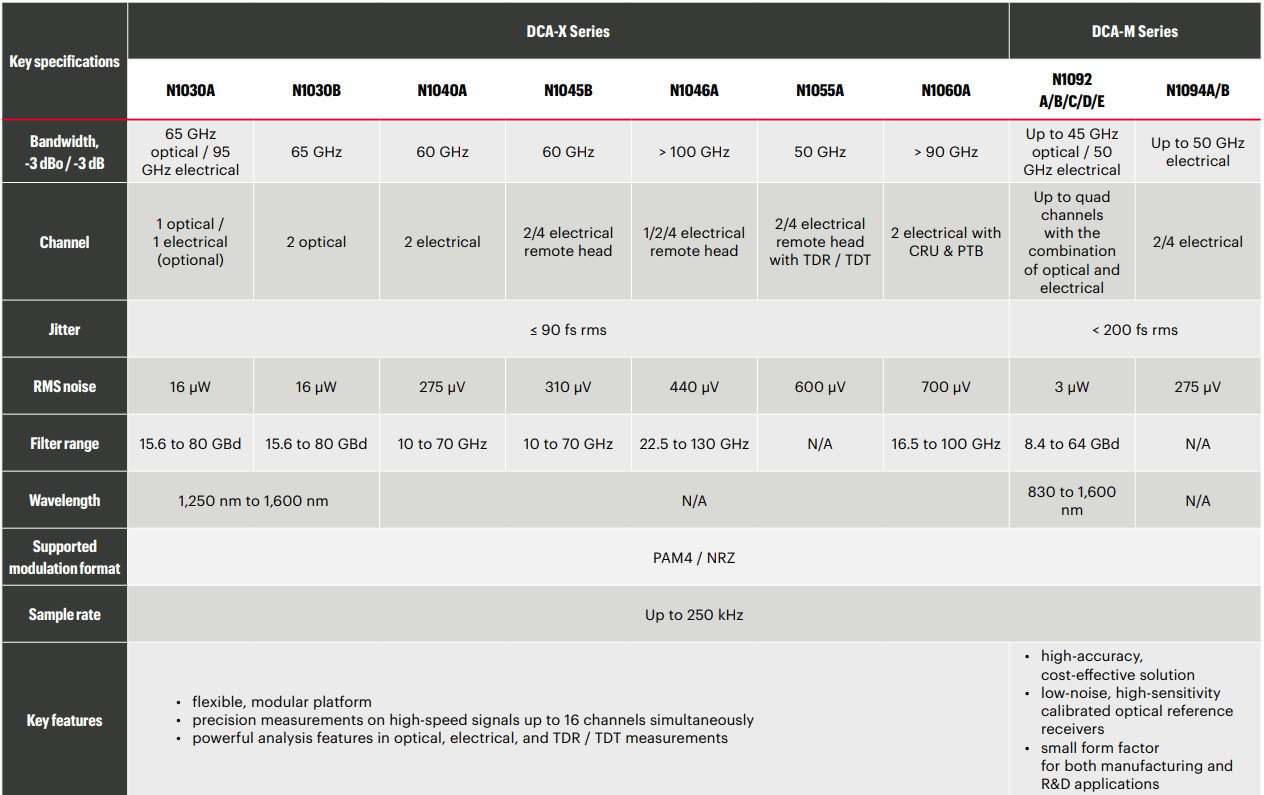Screen dimensions: 1264x795
Task: Select the "≤ 90 fs rms" jitter value
Action: 568,329
